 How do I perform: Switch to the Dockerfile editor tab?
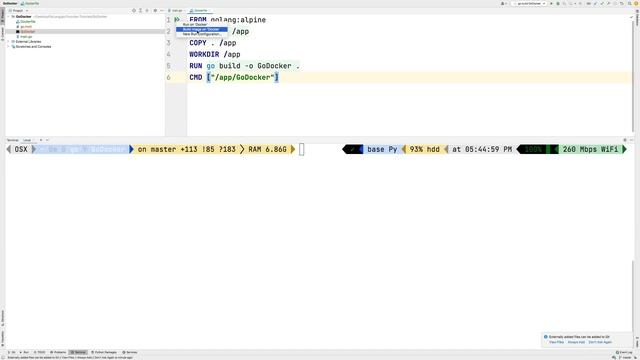point(200,11)
